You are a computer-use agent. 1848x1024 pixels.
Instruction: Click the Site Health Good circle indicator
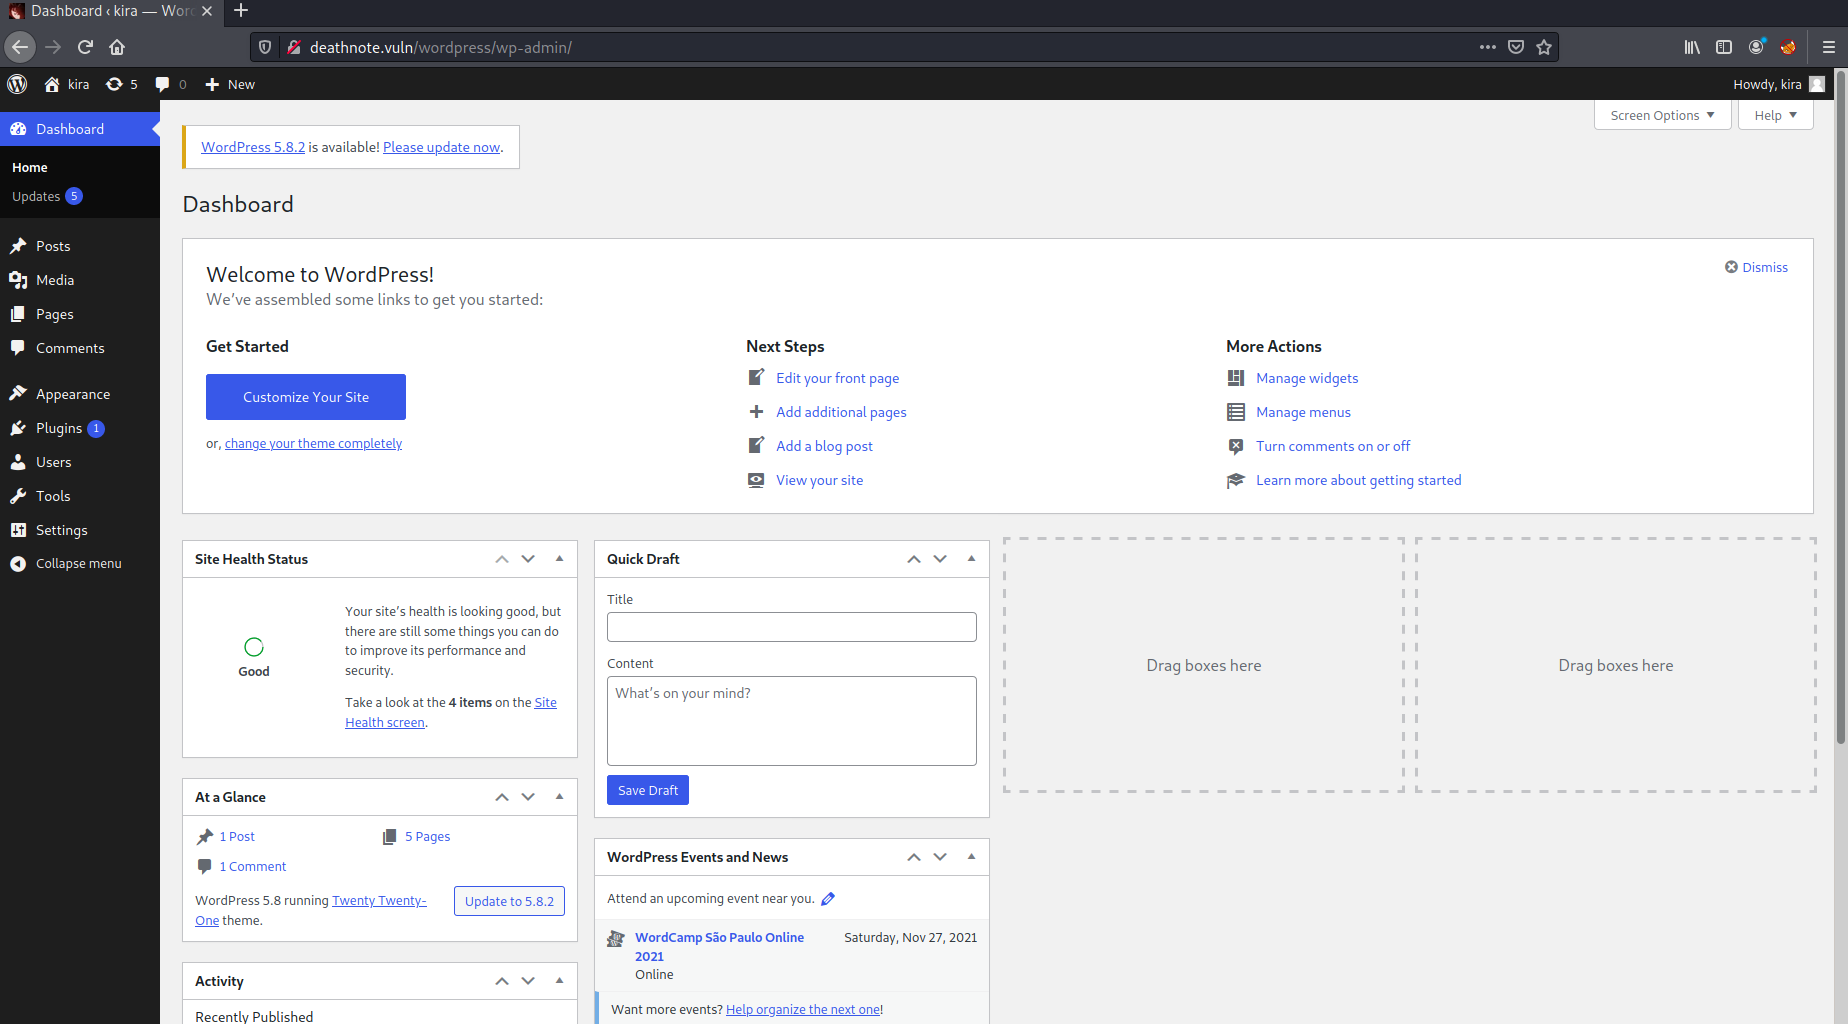[x=254, y=647]
